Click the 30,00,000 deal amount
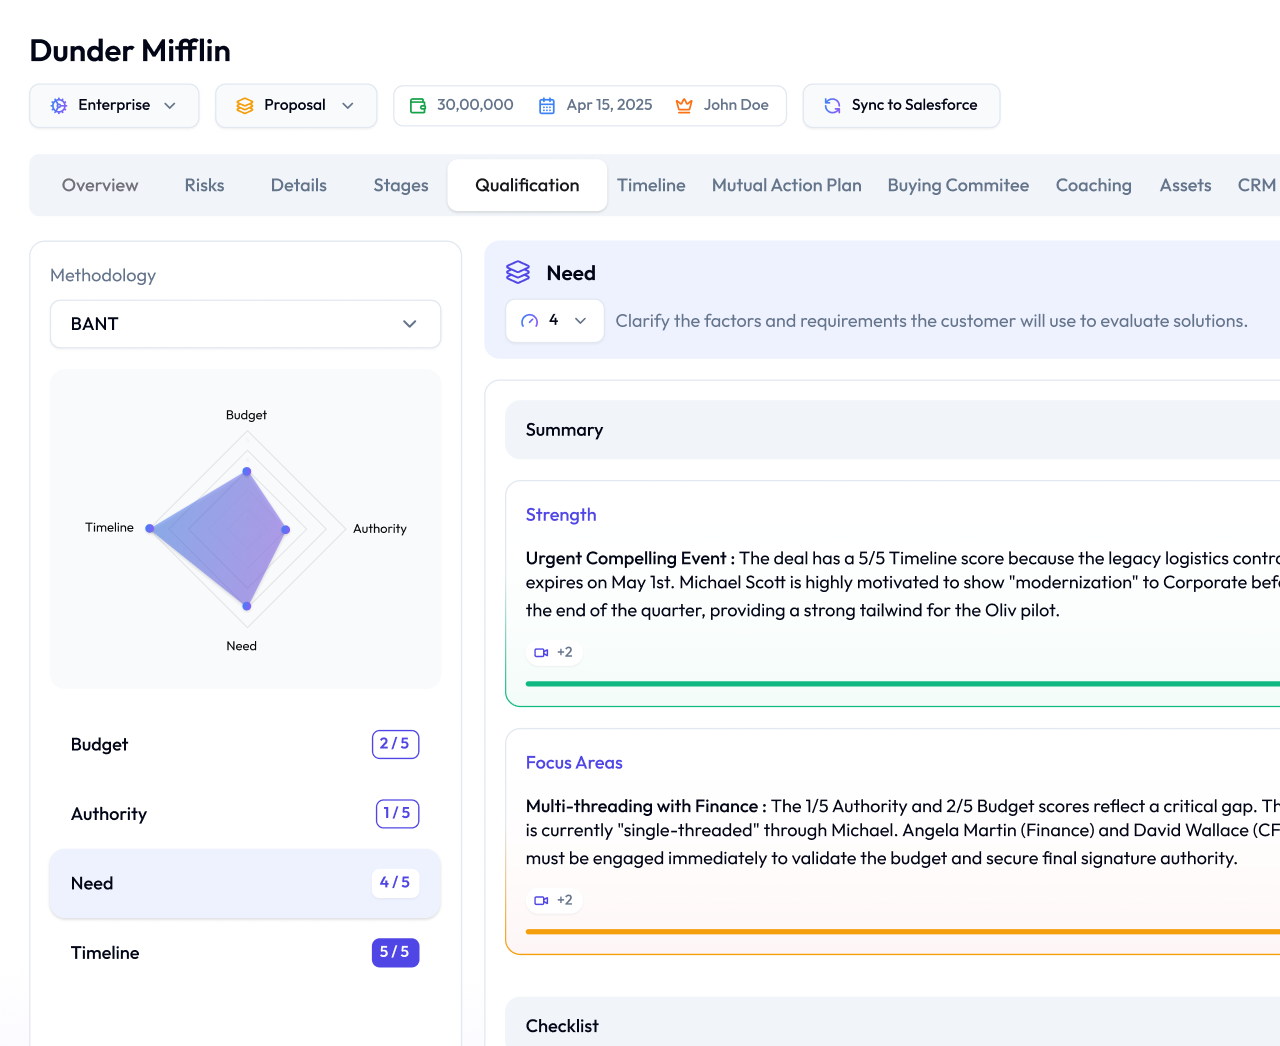1280x1046 pixels. tap(475, 105)
